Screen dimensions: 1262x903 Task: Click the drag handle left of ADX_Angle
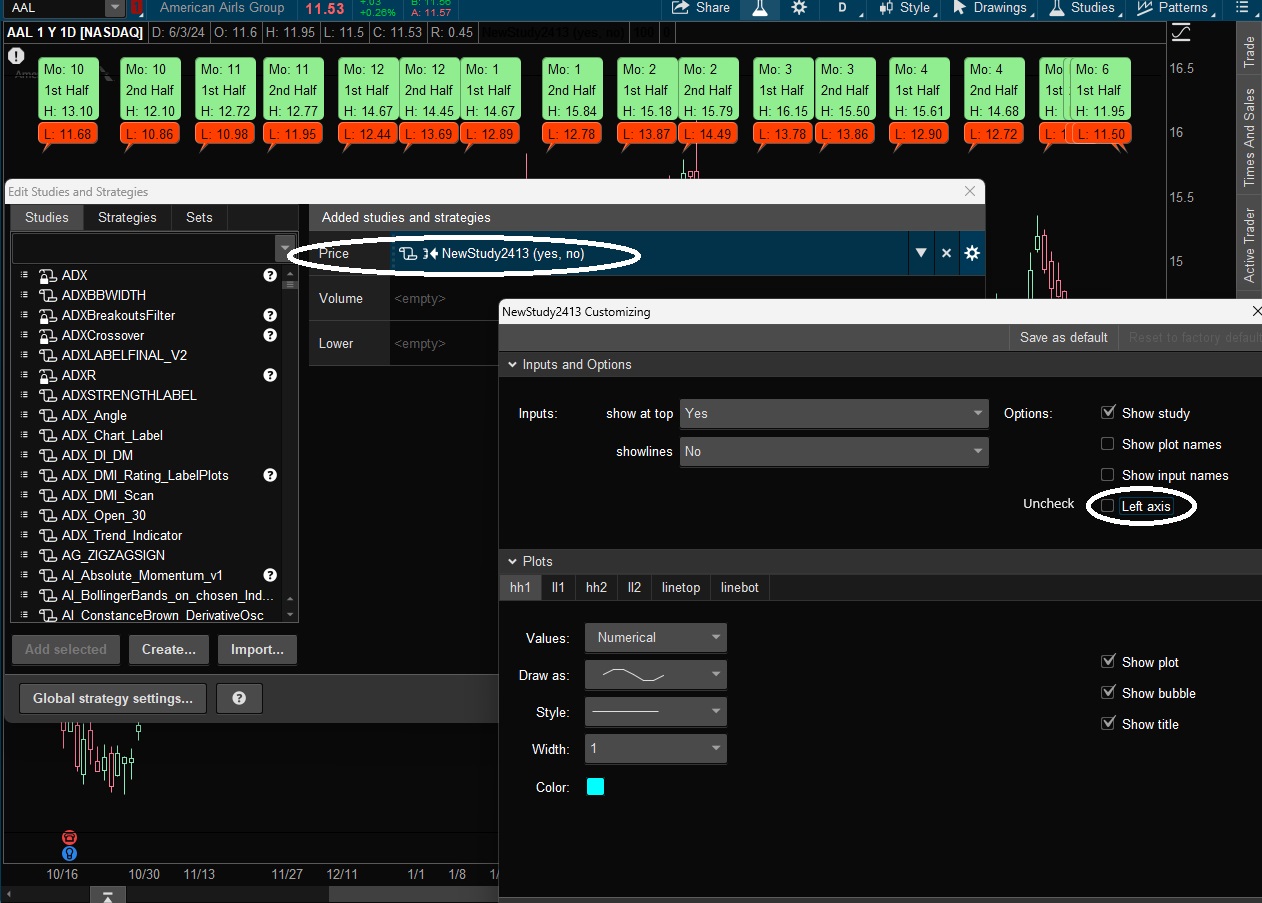click(x=24, y=415)
